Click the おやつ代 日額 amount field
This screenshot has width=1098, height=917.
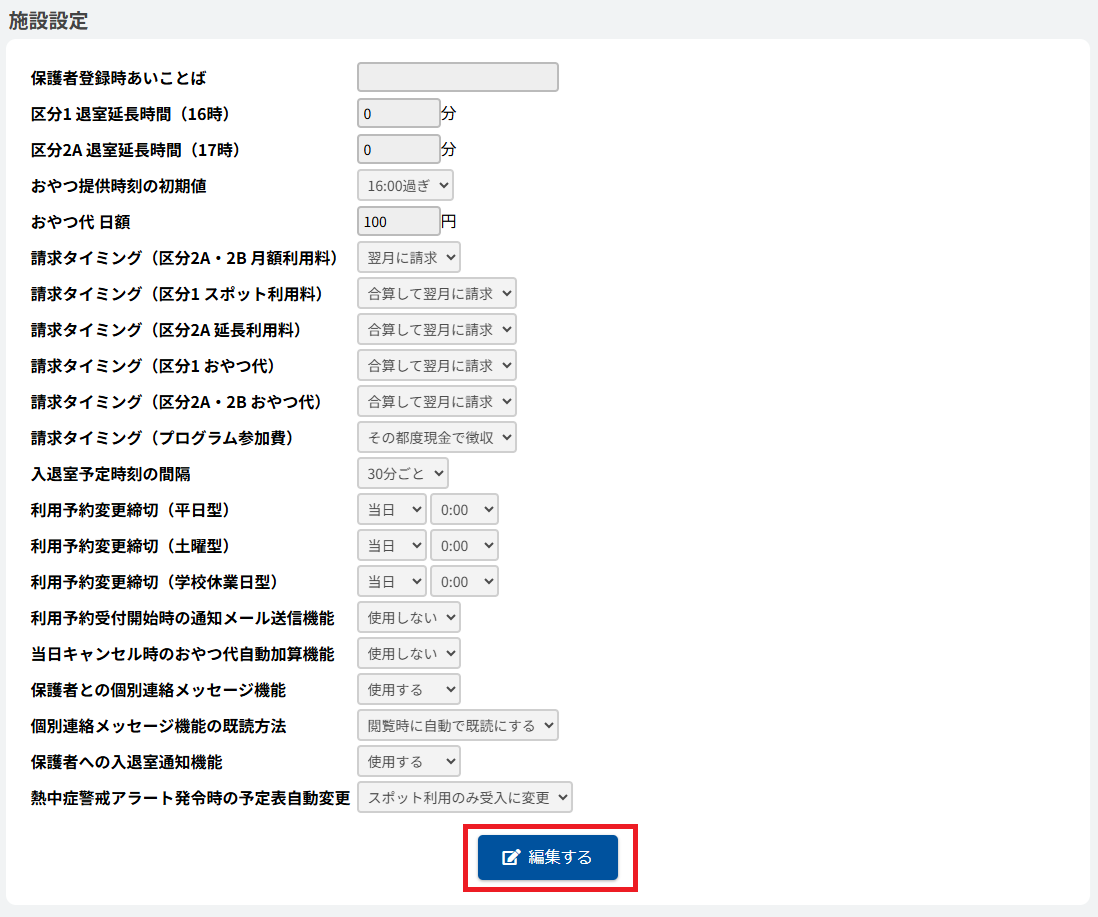398,221
